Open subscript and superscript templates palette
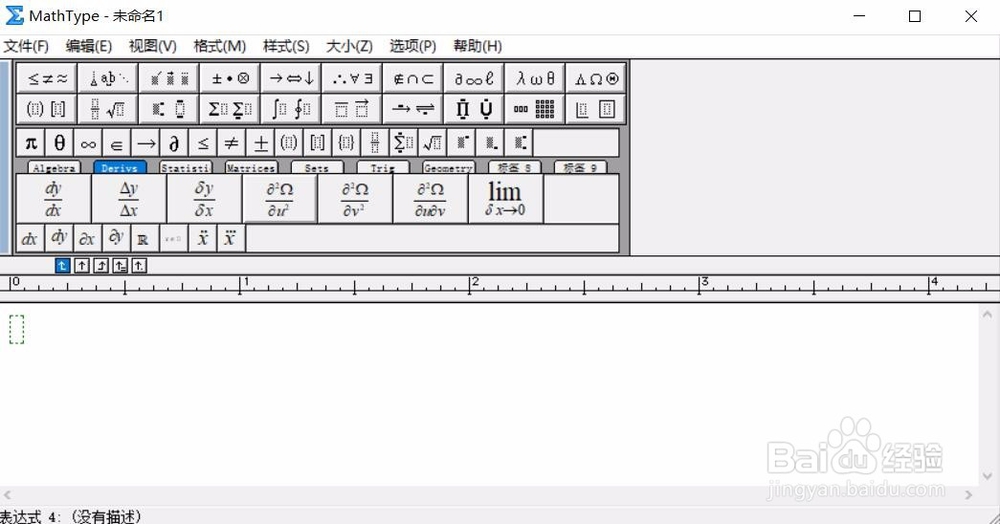 168,109
